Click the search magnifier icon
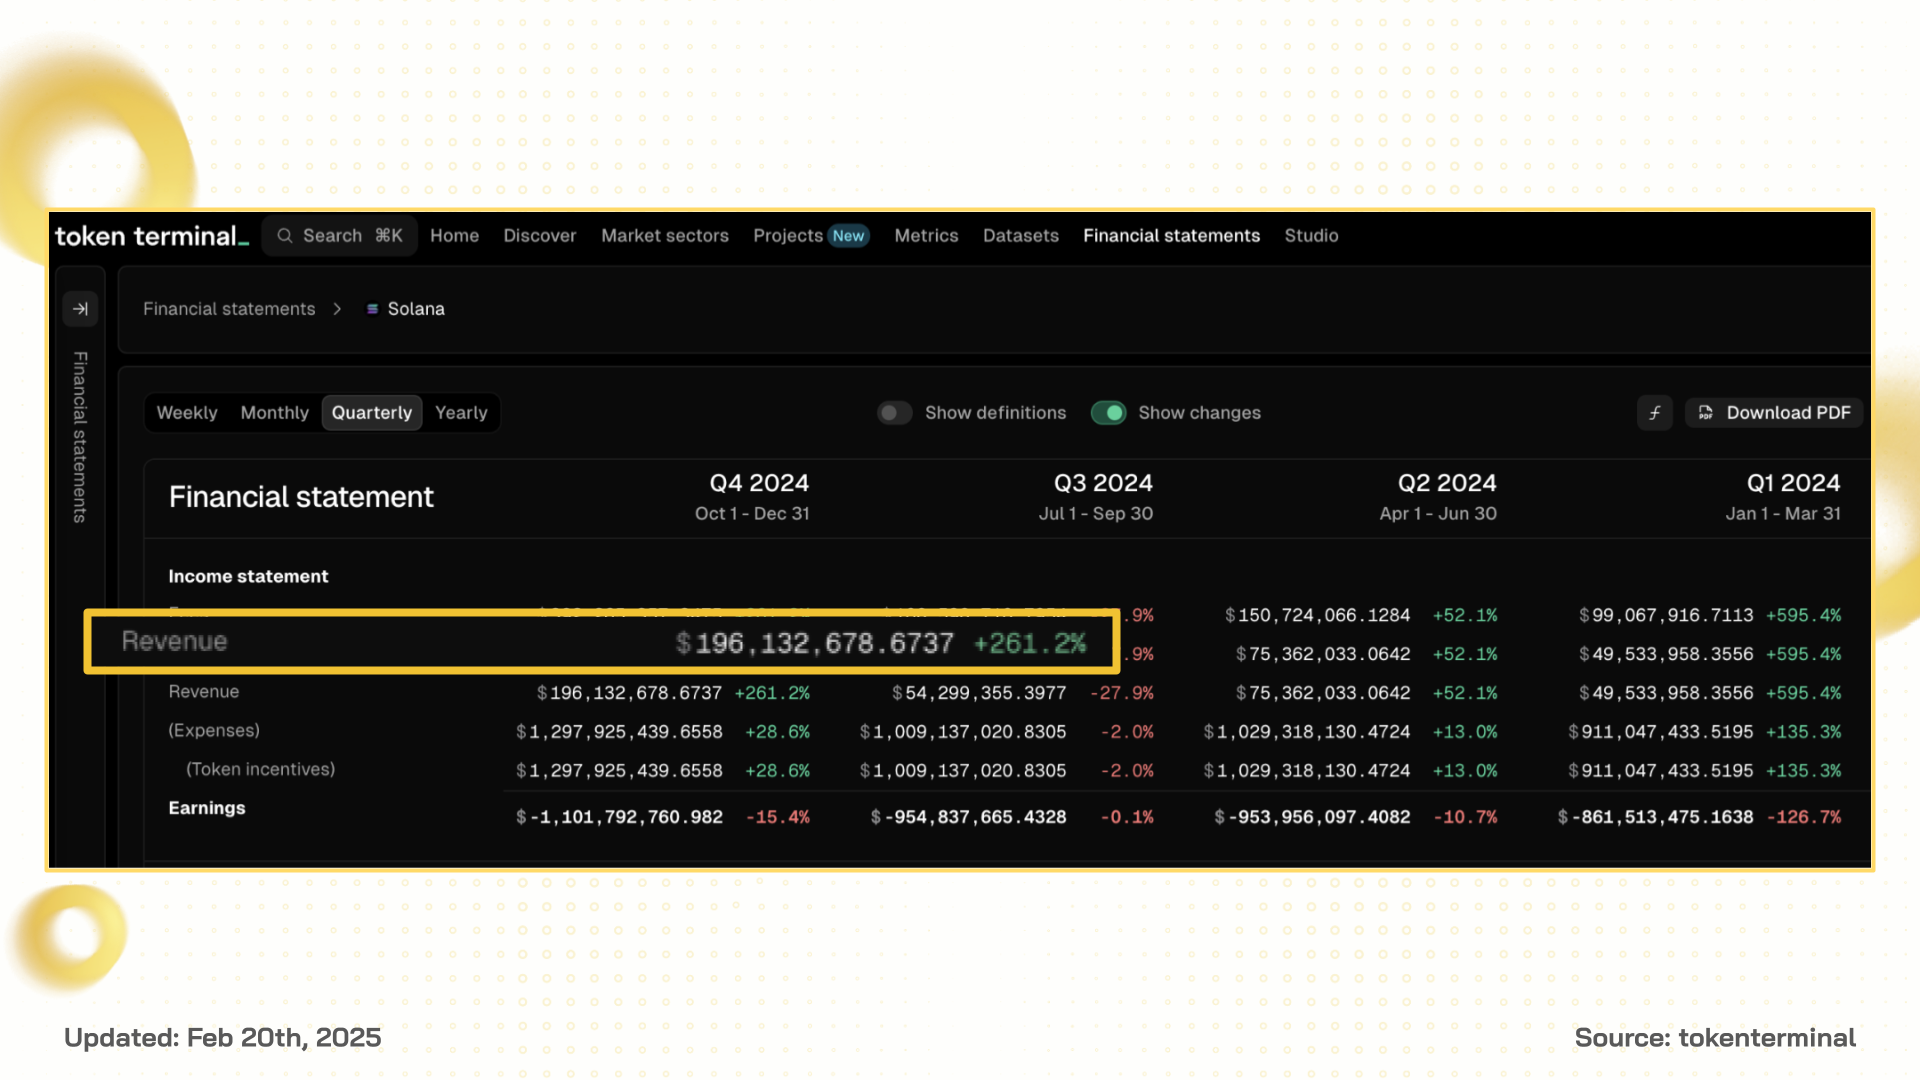The height and width of the screenshot is (1080, 1920). click(285, 236)
